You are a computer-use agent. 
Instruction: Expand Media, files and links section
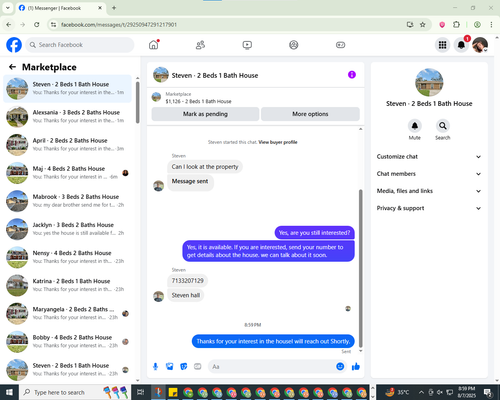click(429, 191)
